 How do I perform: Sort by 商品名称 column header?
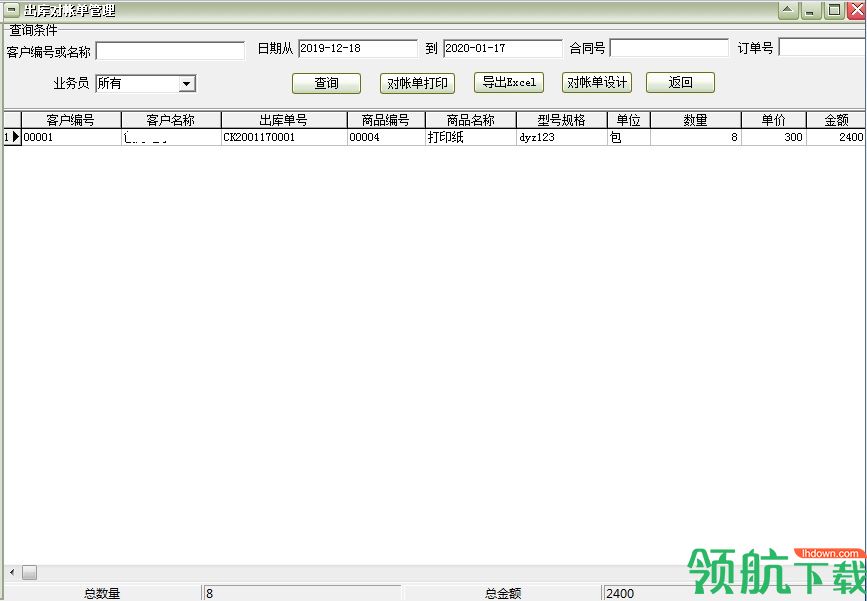(471, 120)
